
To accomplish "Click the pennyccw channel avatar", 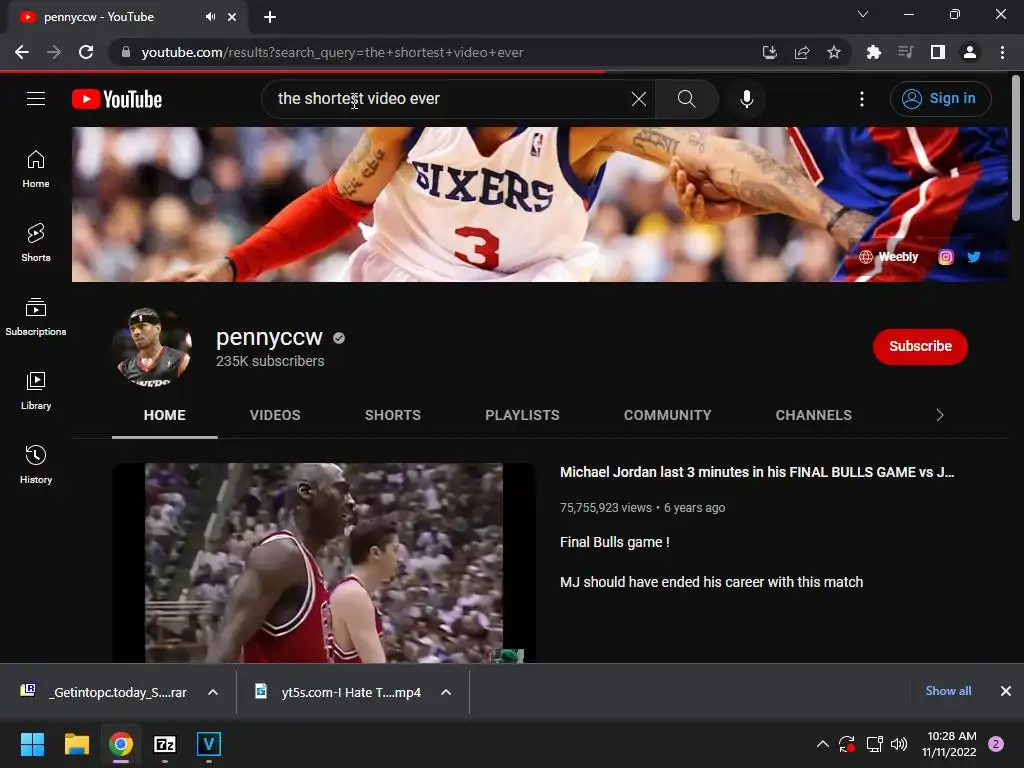I will [152, 347].
